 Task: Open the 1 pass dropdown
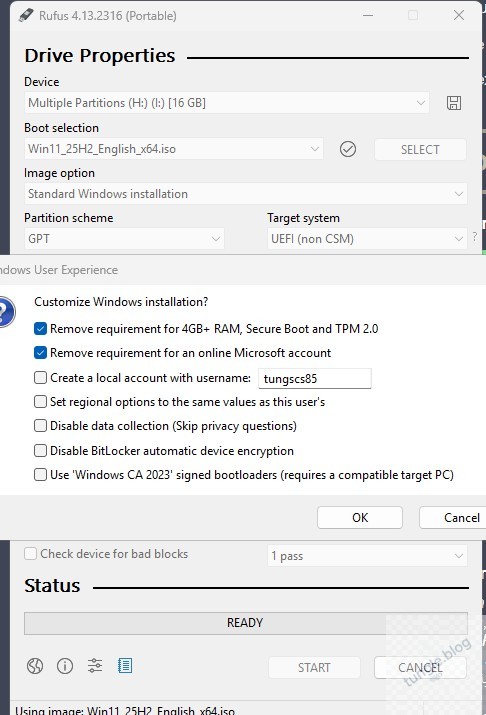(x=367, y=556)
